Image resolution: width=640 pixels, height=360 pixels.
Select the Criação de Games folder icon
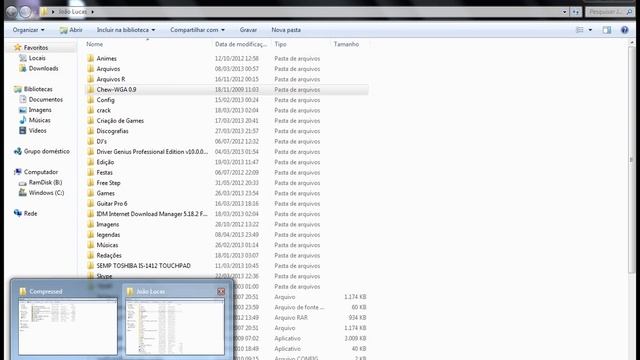pyautogui.click(x=91, y=120)
